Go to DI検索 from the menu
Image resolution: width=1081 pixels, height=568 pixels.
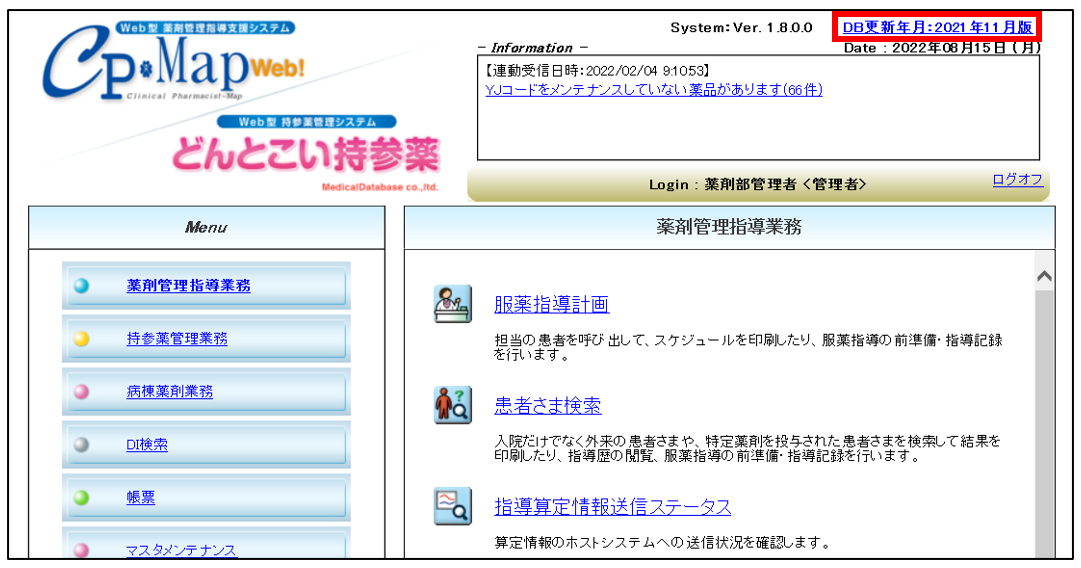pos(147,445)
